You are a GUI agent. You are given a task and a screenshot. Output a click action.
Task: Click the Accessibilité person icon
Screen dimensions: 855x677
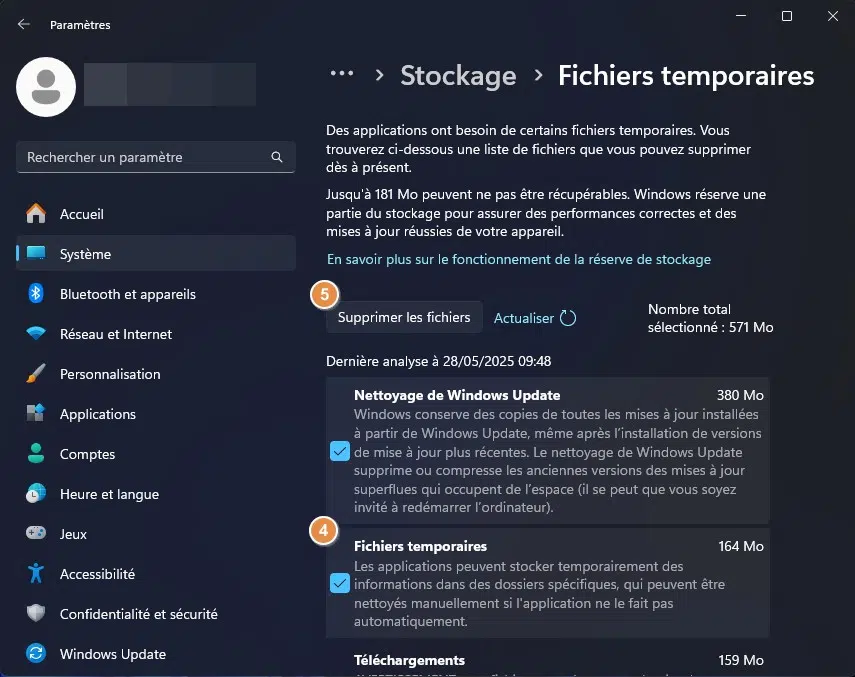[x=37, y=574]
